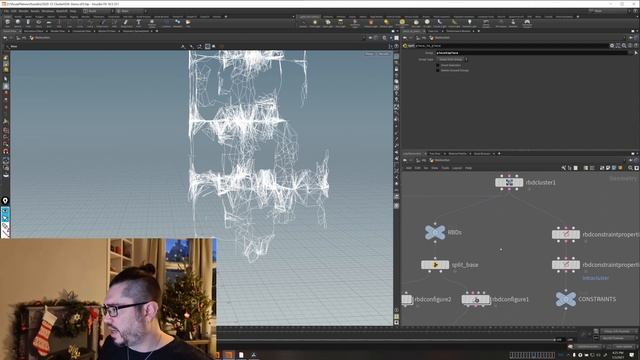Image resolution: width=640 pixels, height=360 pixels.
Task: Select the Torus shelf tool
Action: [39, 24]
